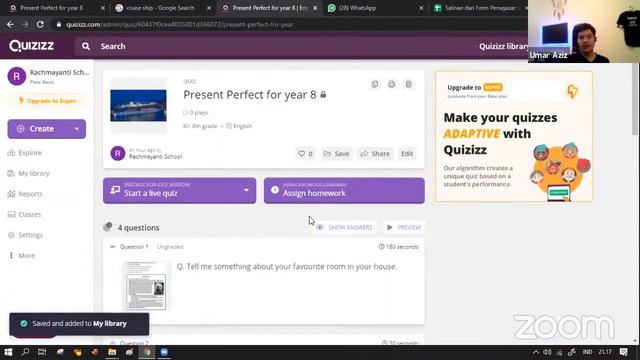The height and width of the screenshot is (360, 640).
Task: Click the search magnifier icon
Action: point(86,46)
